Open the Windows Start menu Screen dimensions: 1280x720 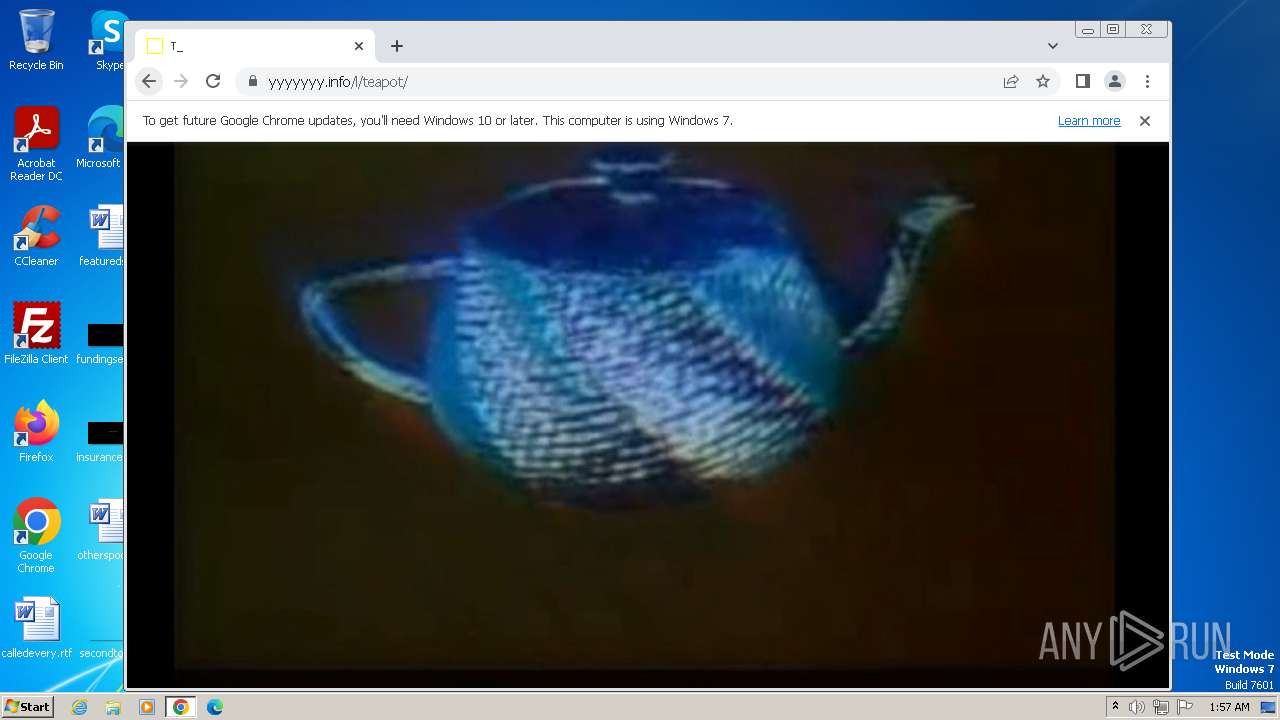tap(27, 706)
